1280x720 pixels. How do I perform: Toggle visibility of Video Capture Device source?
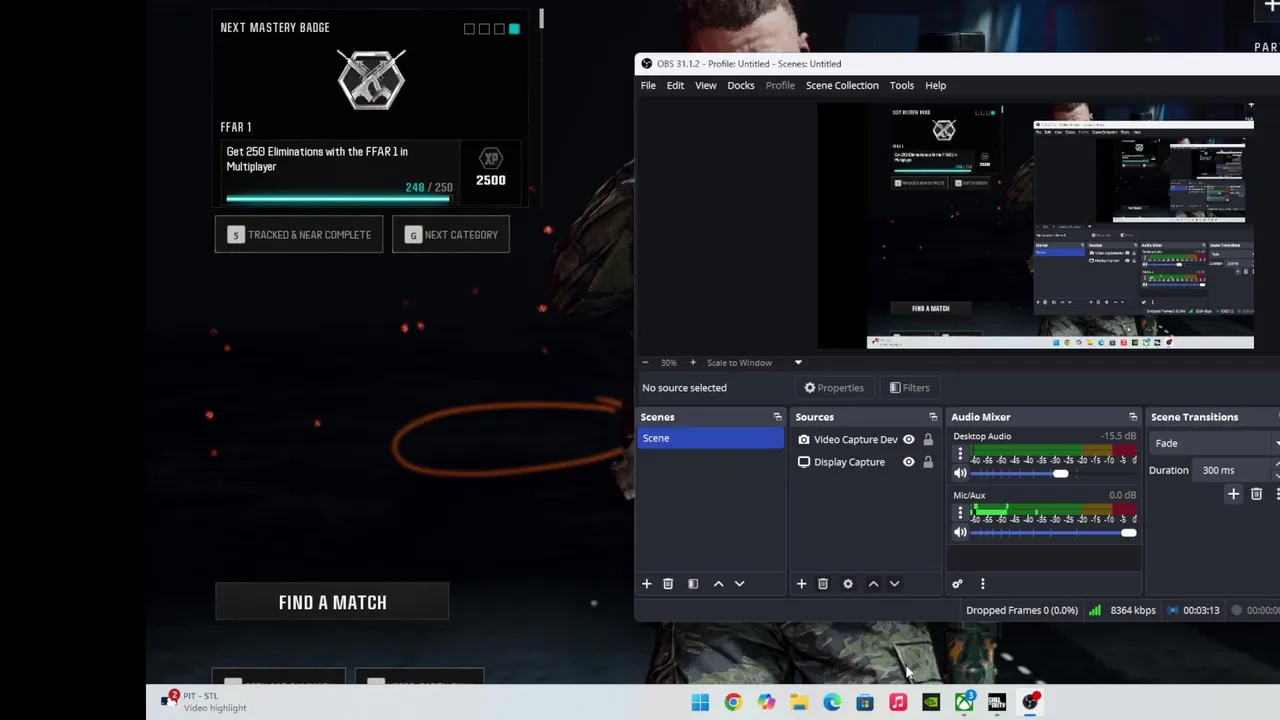909,440
